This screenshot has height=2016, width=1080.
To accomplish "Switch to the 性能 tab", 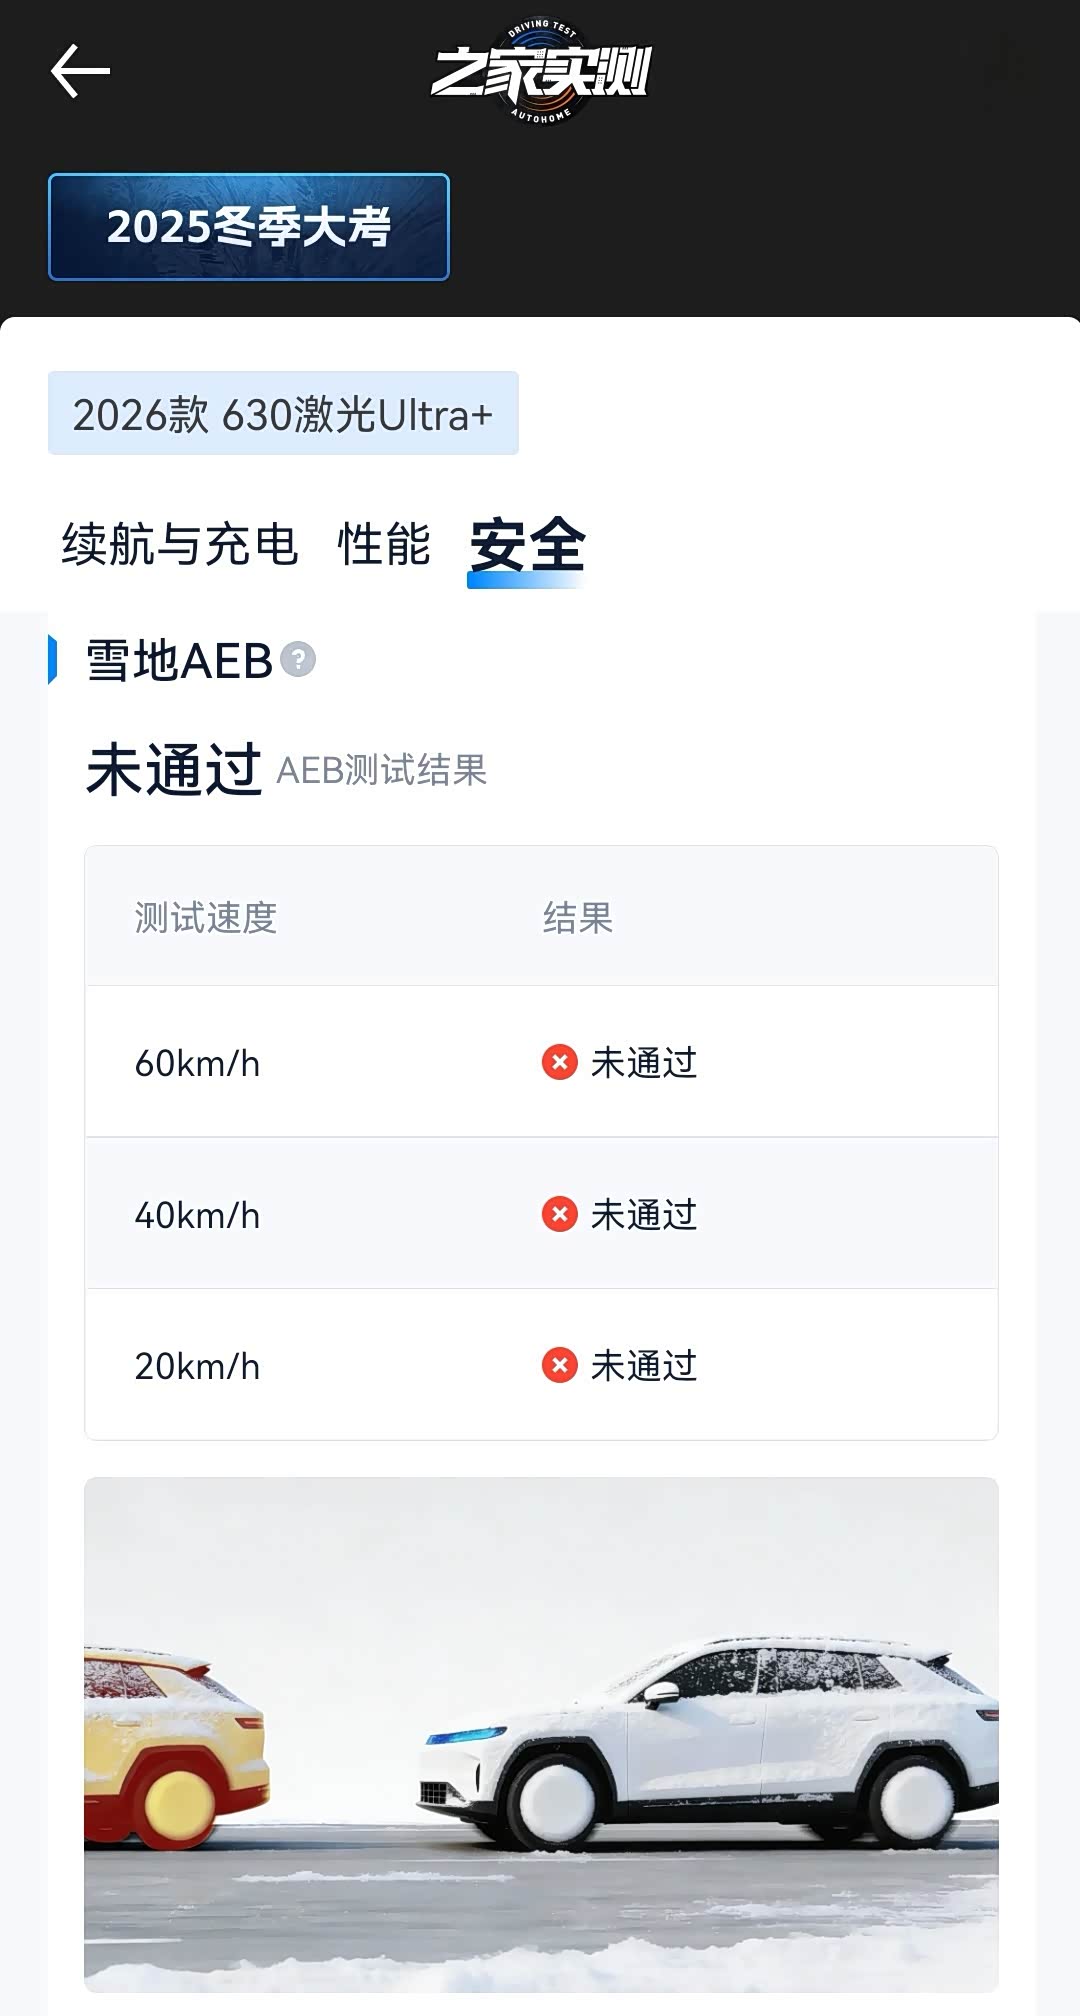I will coord(384,545).
